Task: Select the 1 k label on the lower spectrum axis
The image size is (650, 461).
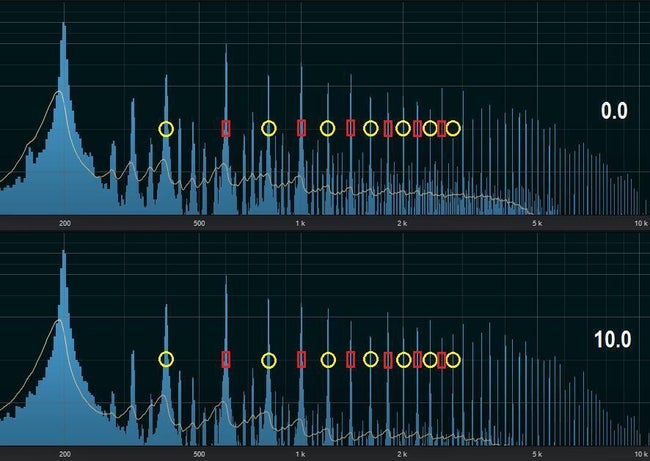Action: point(301,454)
